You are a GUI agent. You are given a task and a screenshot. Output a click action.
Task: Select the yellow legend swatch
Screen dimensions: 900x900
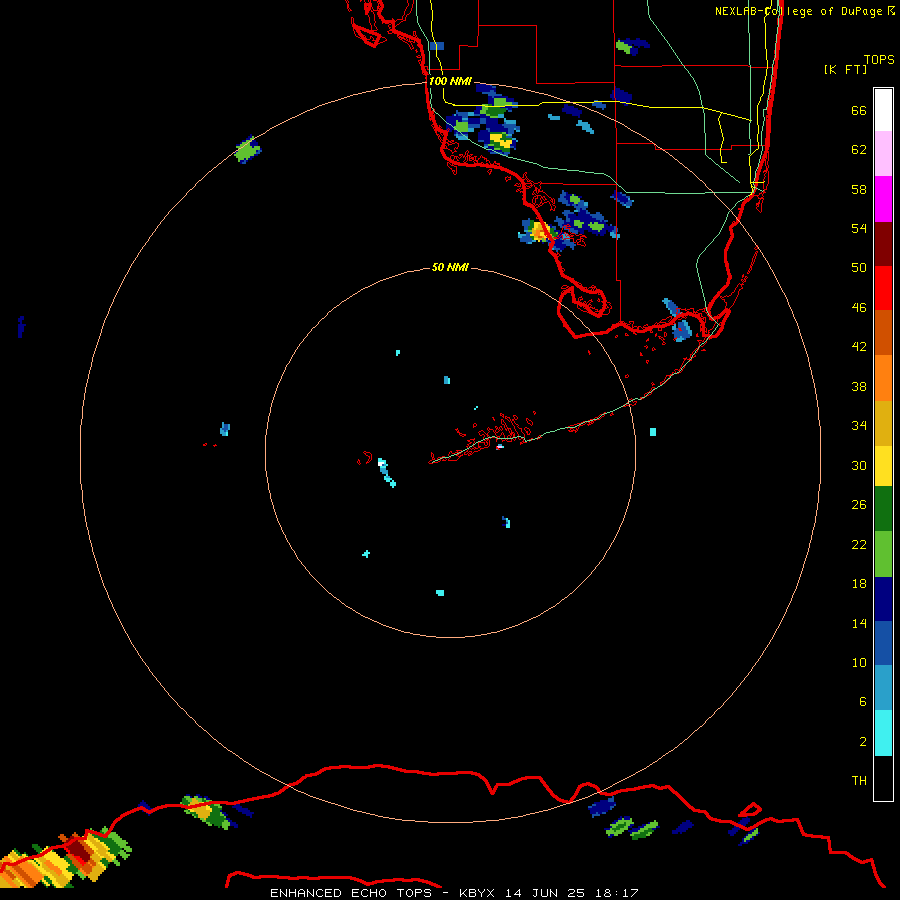tap(883, 466)
